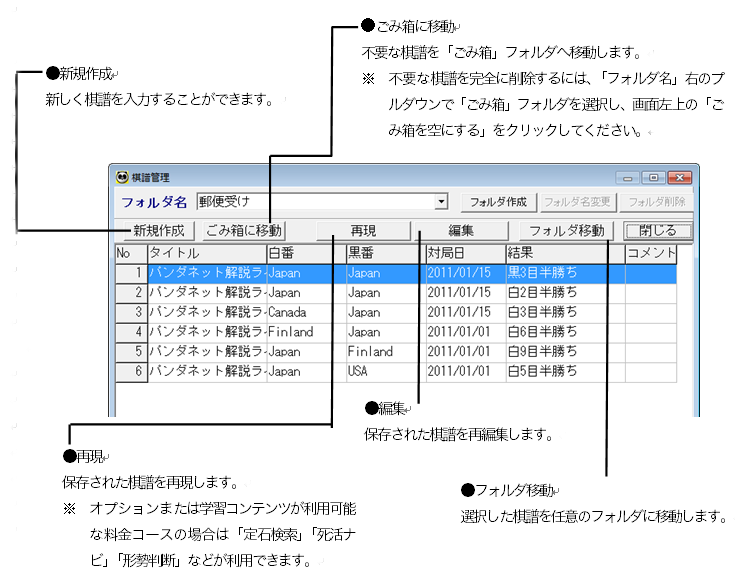
Task: Sort by 白番 column header
Action: (304, 253)
